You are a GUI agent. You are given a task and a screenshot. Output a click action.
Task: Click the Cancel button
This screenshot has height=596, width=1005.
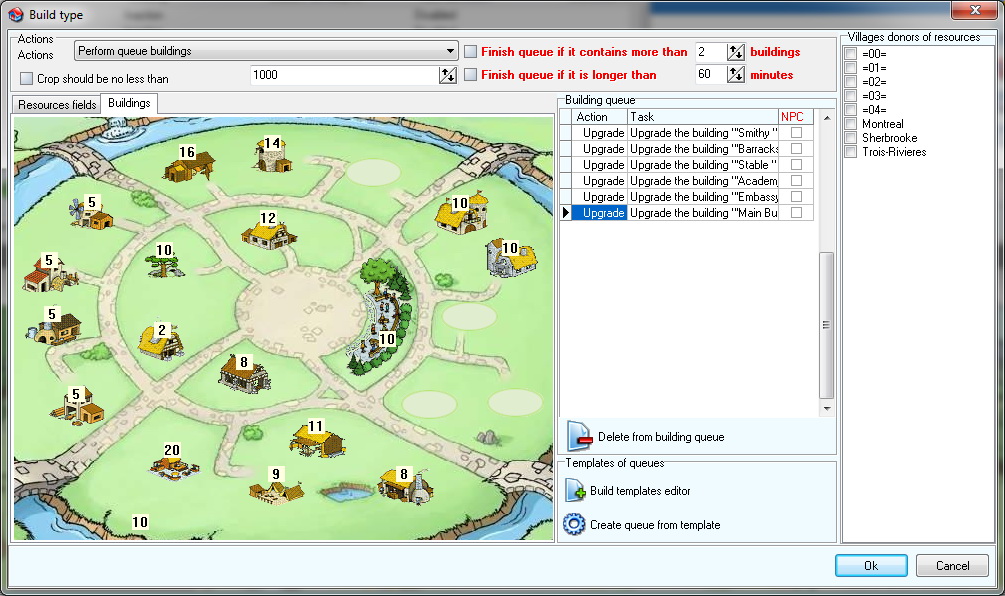[x=952, y=566]
